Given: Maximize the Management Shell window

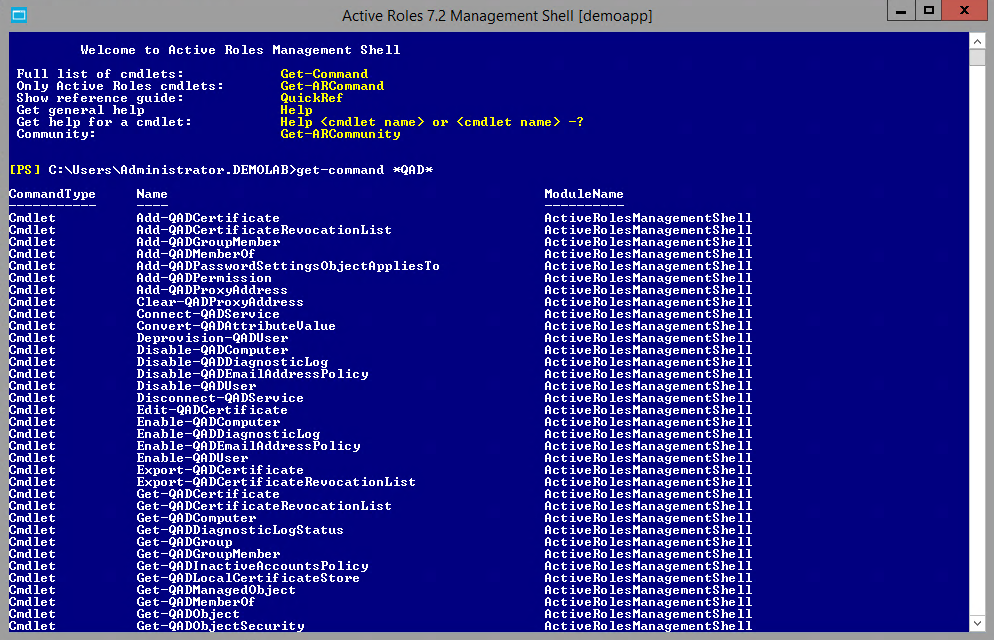Looking at the screenshot, I should 929,11.
